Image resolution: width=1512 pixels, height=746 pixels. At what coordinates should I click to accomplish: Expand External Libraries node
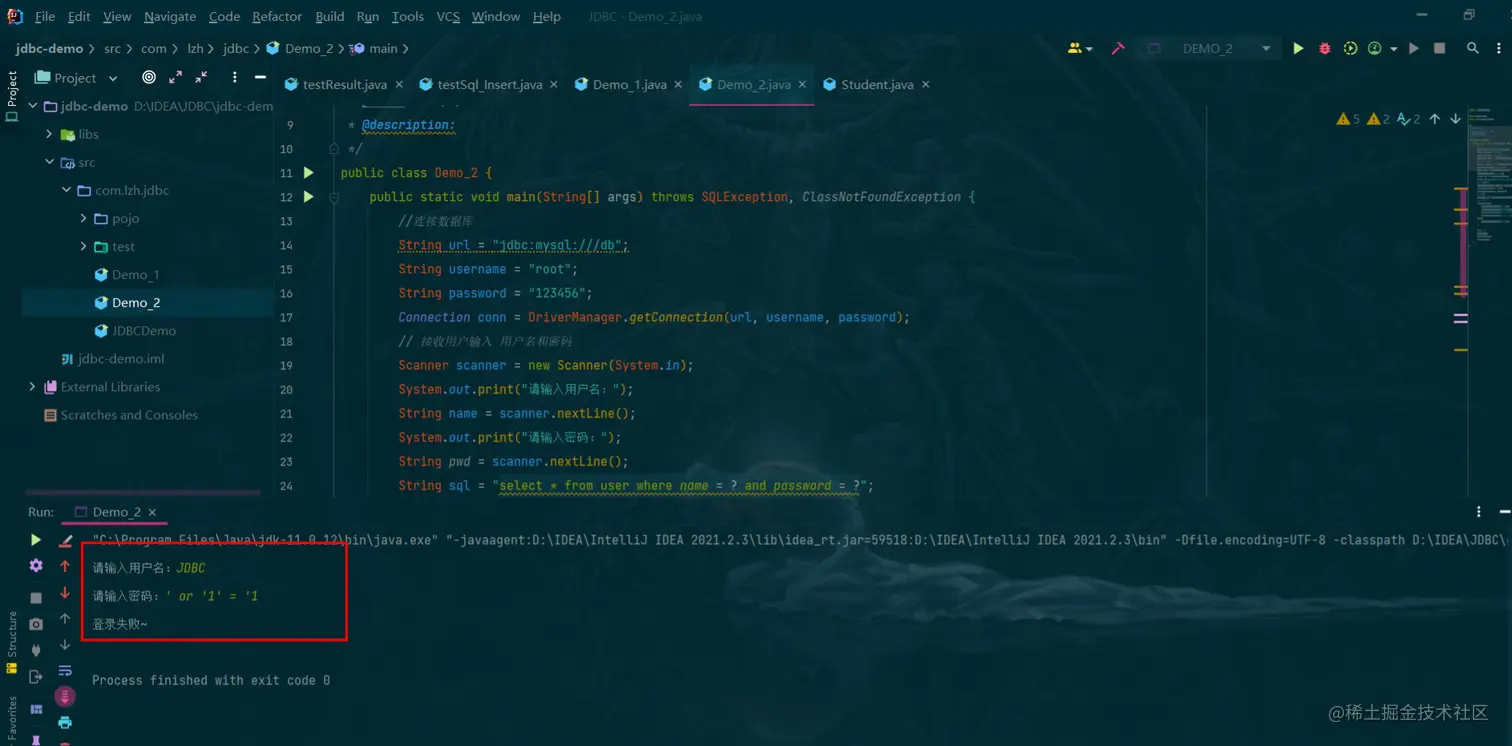pos(32,386)
